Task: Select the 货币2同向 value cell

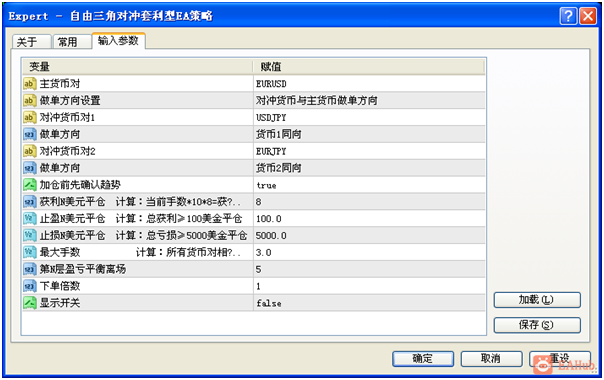Action: pyautogui.click(x=369, y=168)
